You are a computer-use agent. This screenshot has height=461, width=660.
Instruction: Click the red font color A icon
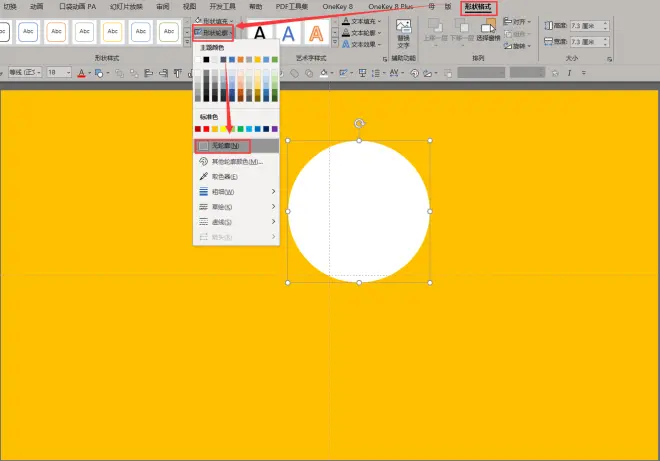coord(82,73)
